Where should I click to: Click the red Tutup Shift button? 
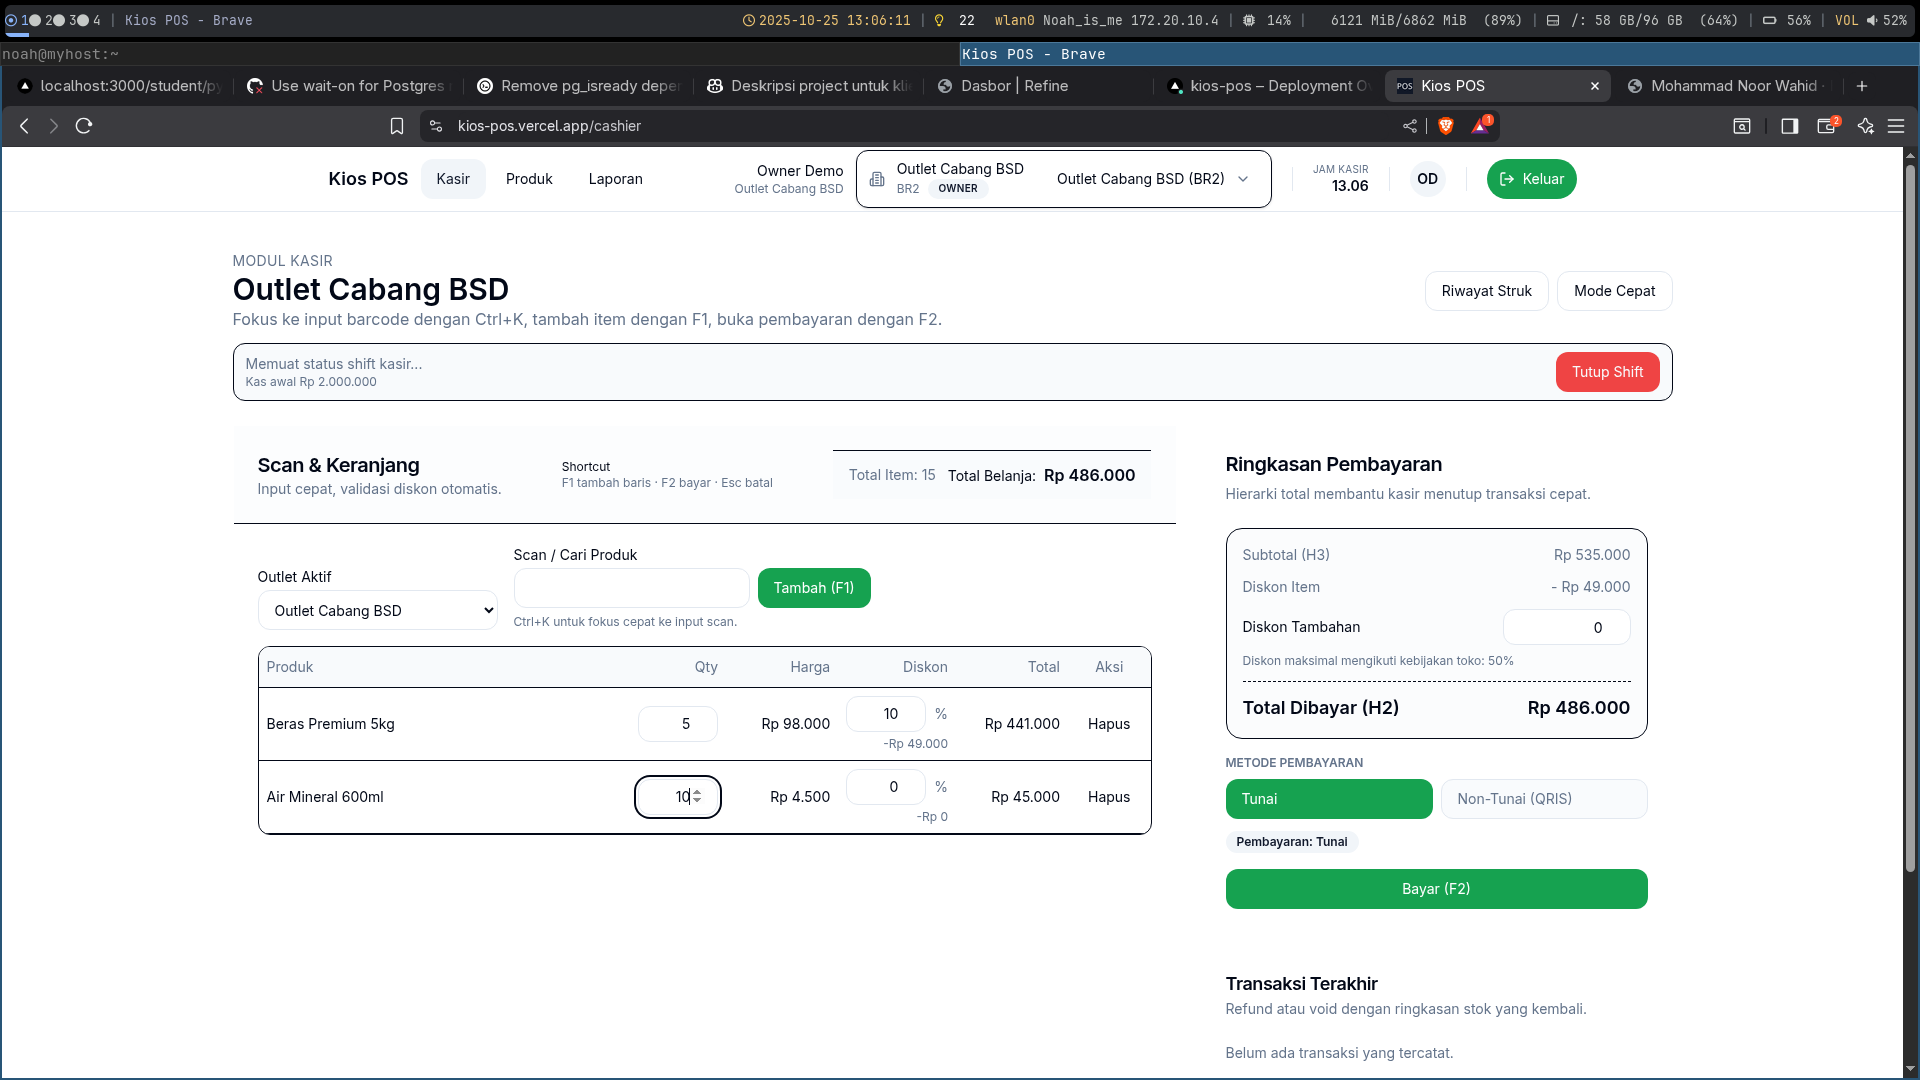coord(1606,372)
